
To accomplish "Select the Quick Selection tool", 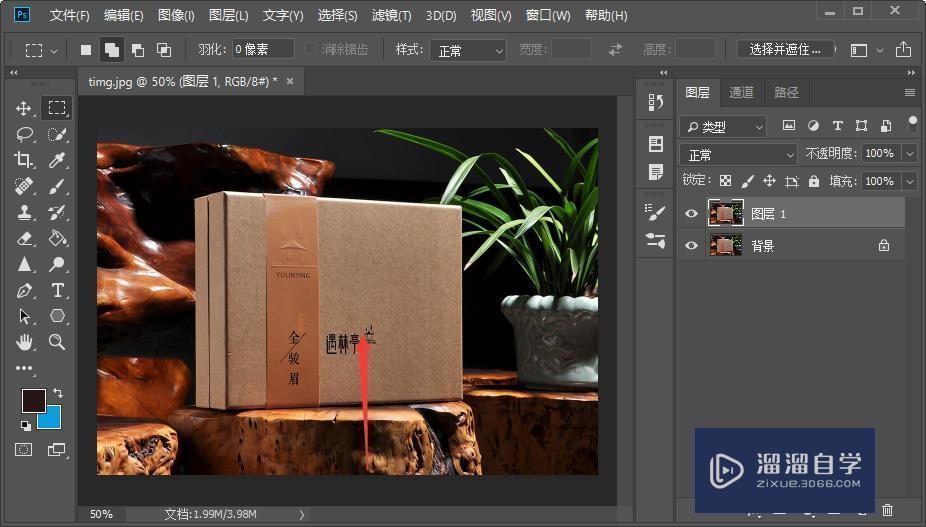I will point(57,134).
